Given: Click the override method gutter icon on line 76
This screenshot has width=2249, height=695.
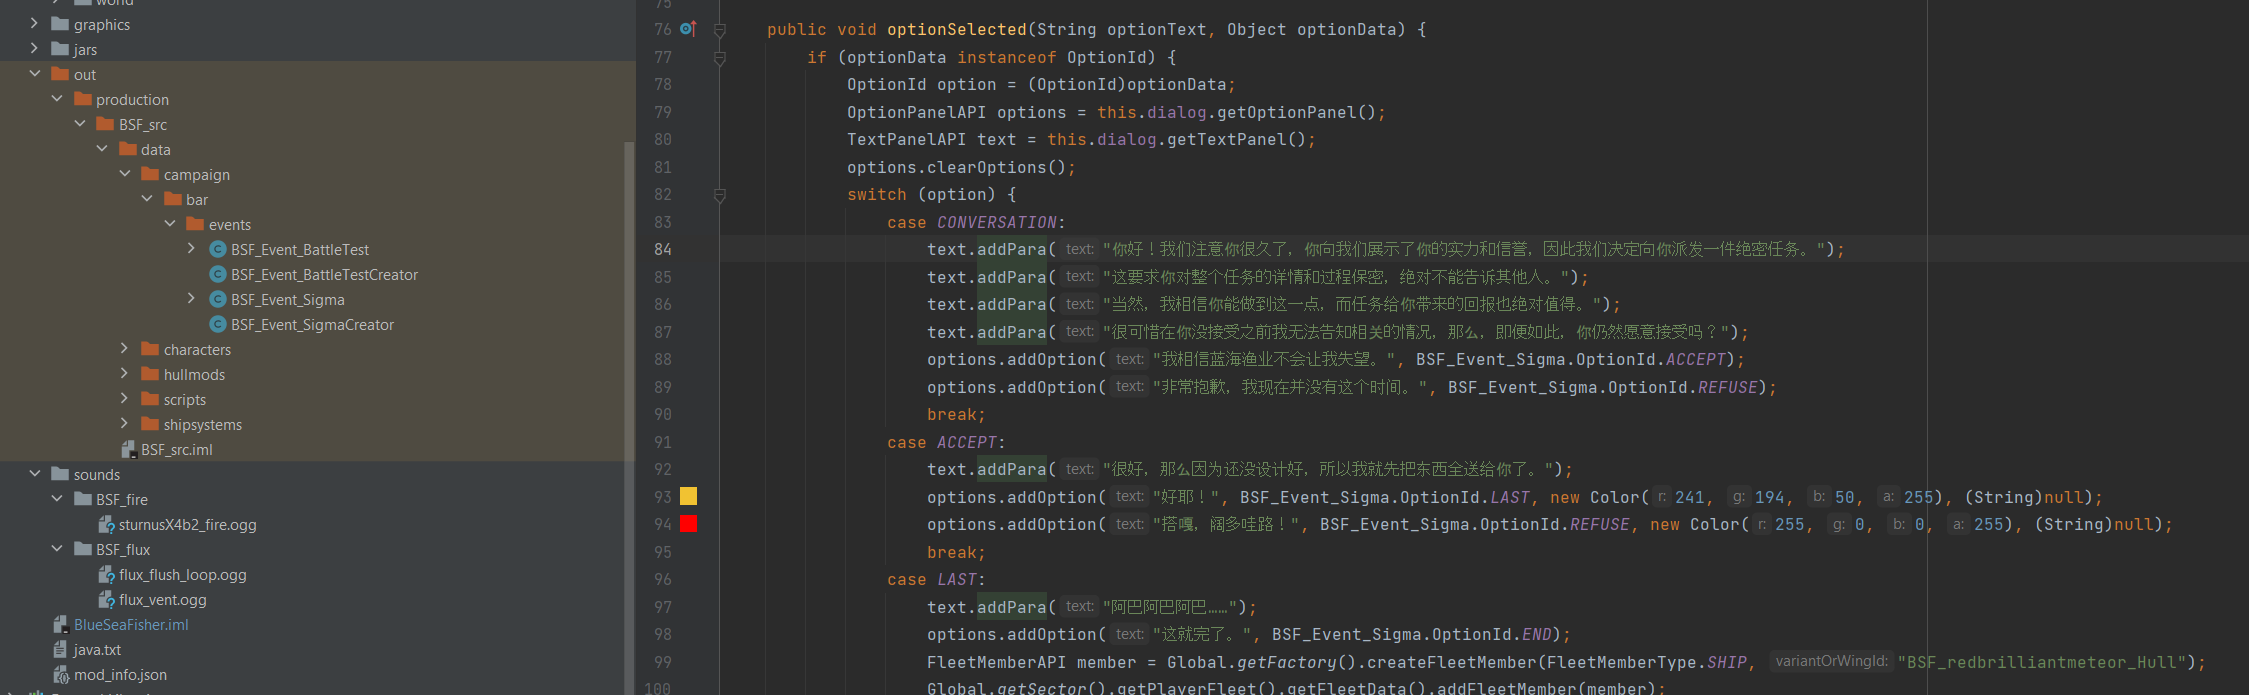Looking at the screenshot, I should tap(688, 29).
